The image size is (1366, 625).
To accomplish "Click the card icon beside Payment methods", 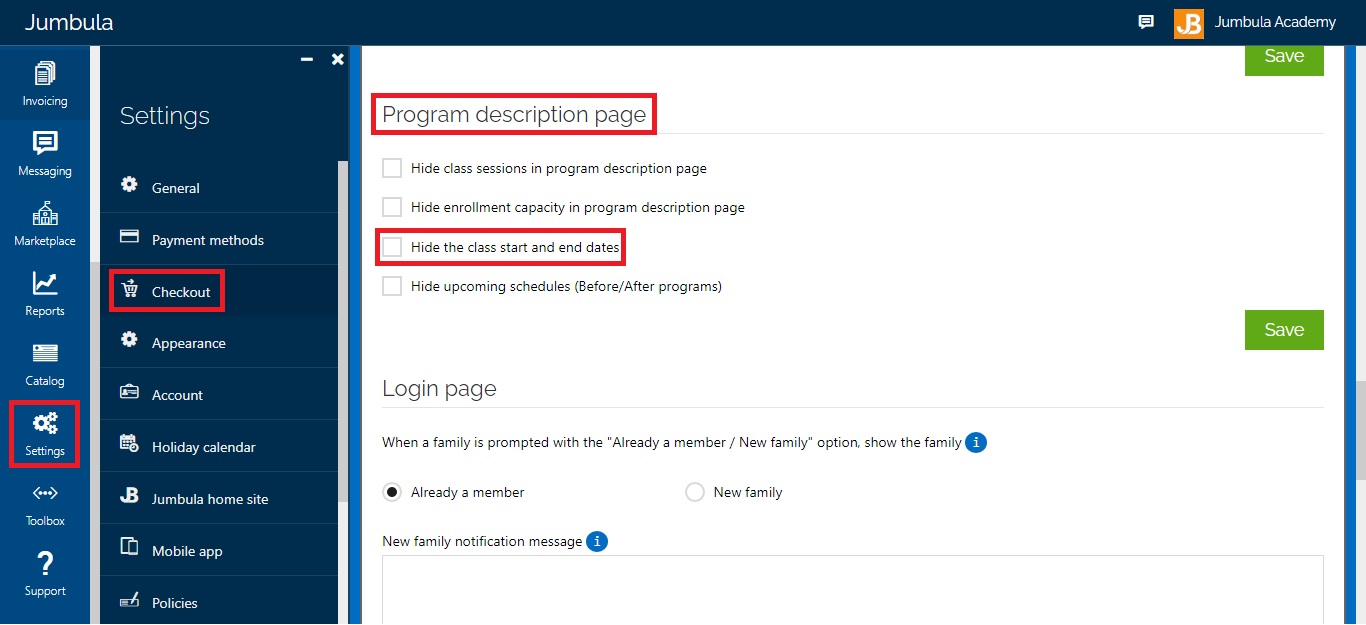I will click(129, 237).
